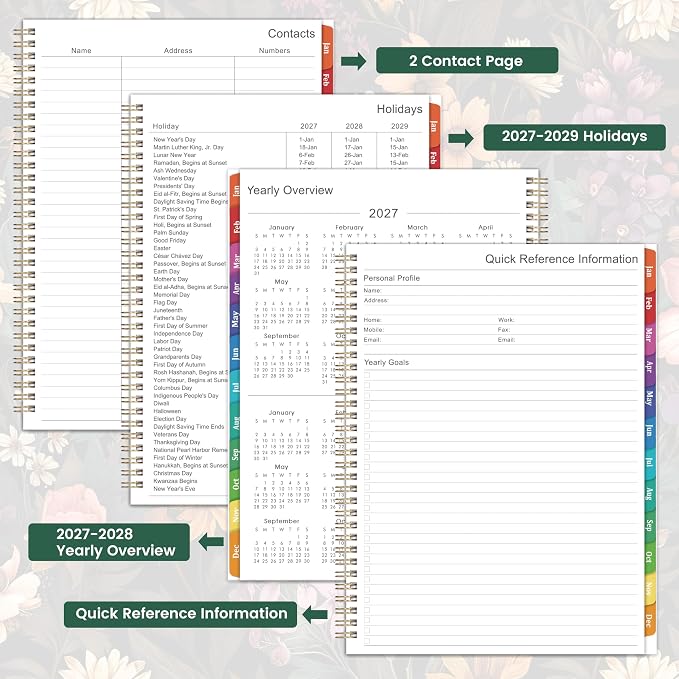This screenshot has width=679, height=679.
Task: Select the May tab on Quick Reference page
Action: [650, 398]
